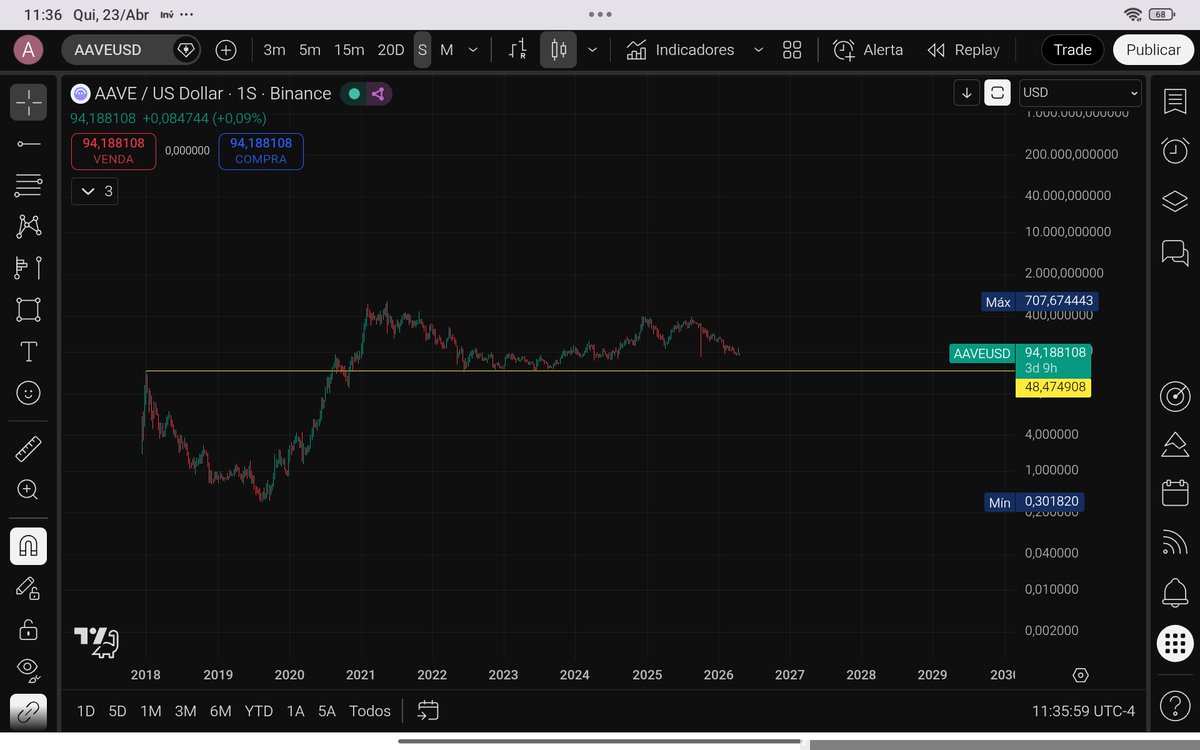Image resolution: width=1200 pixels, height=750 pixels.
Task: Open the layout setup grid
Action: [x=792, y=49]
